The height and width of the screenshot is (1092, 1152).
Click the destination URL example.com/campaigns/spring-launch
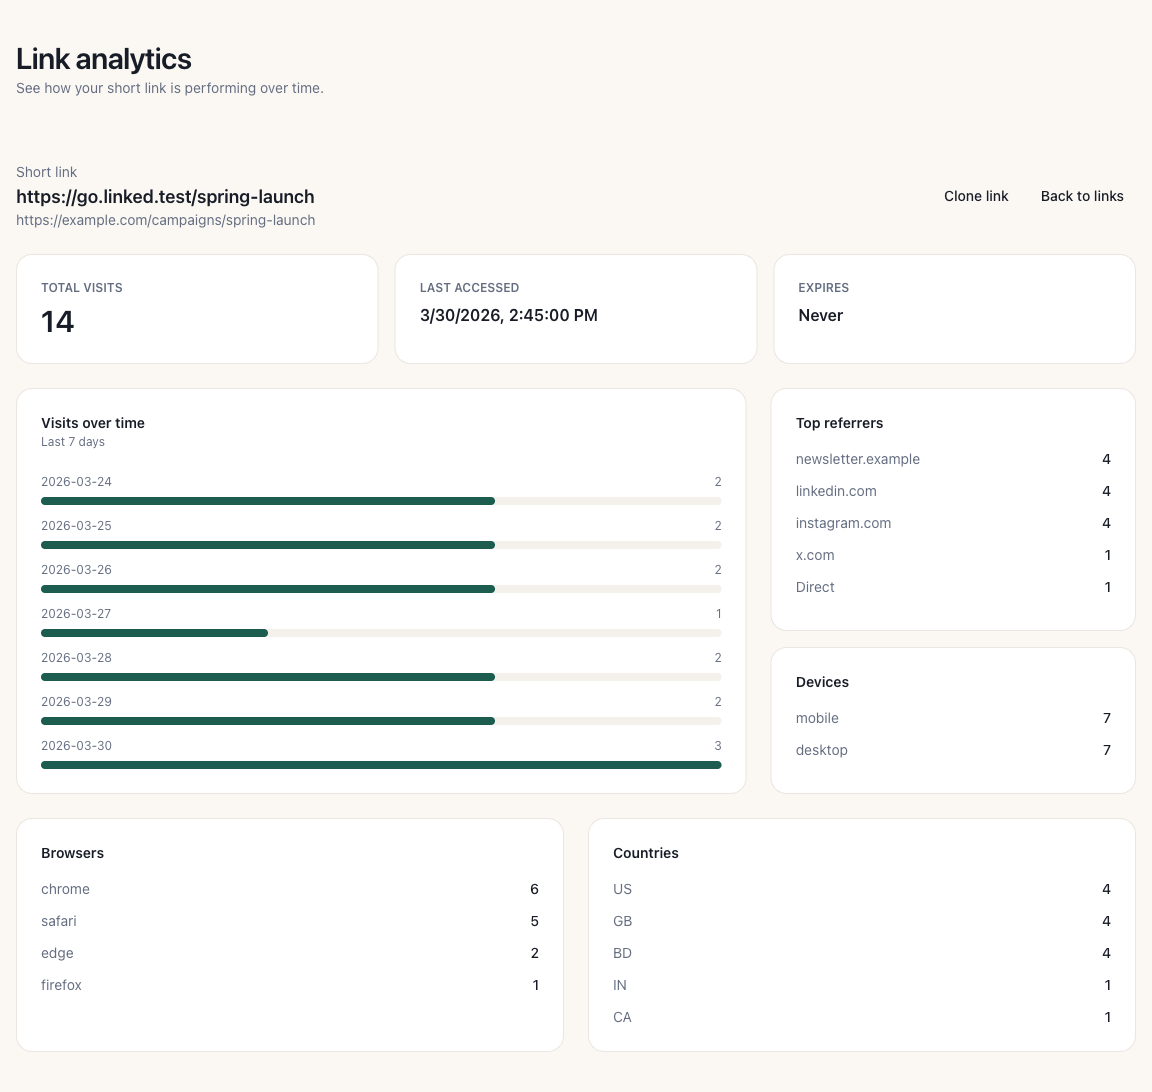(x=165, y=220)
